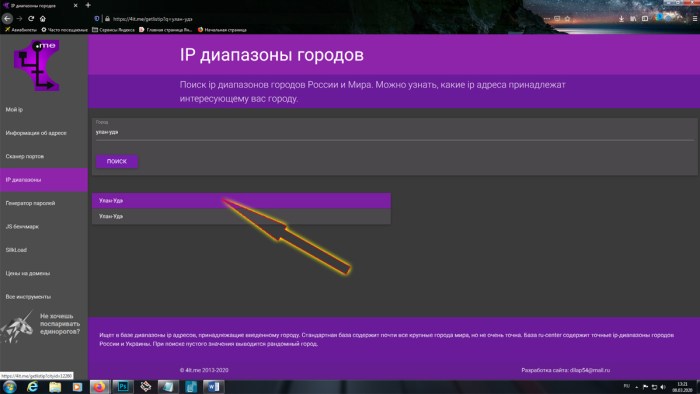Click the tracking protection shield icon
The image size is (700, 394).
(97, 19)
